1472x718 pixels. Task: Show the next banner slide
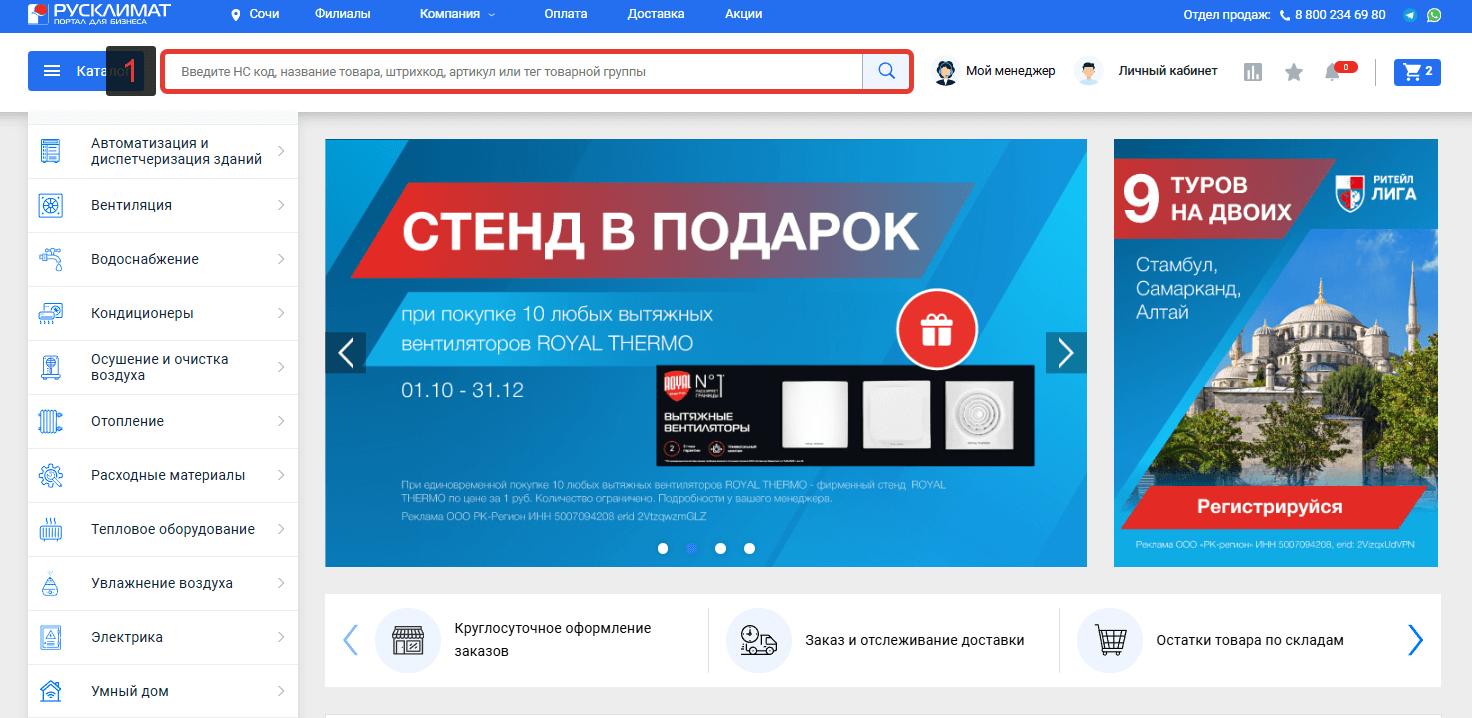click(1066, 352)
